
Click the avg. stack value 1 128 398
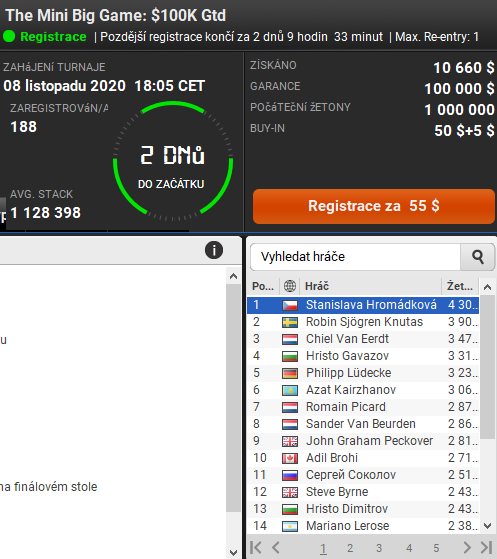46,213
